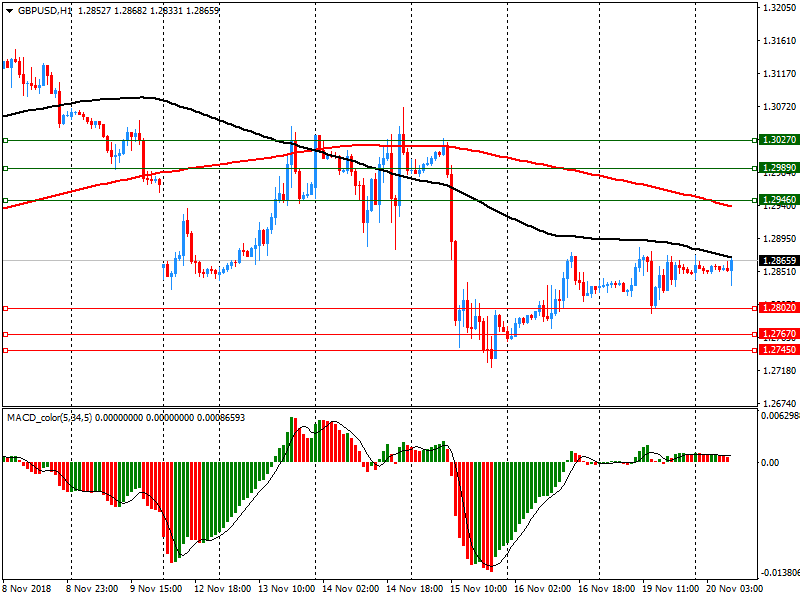
Task: Select left handle of 1.29890 green line
Action: pos(6,168)
